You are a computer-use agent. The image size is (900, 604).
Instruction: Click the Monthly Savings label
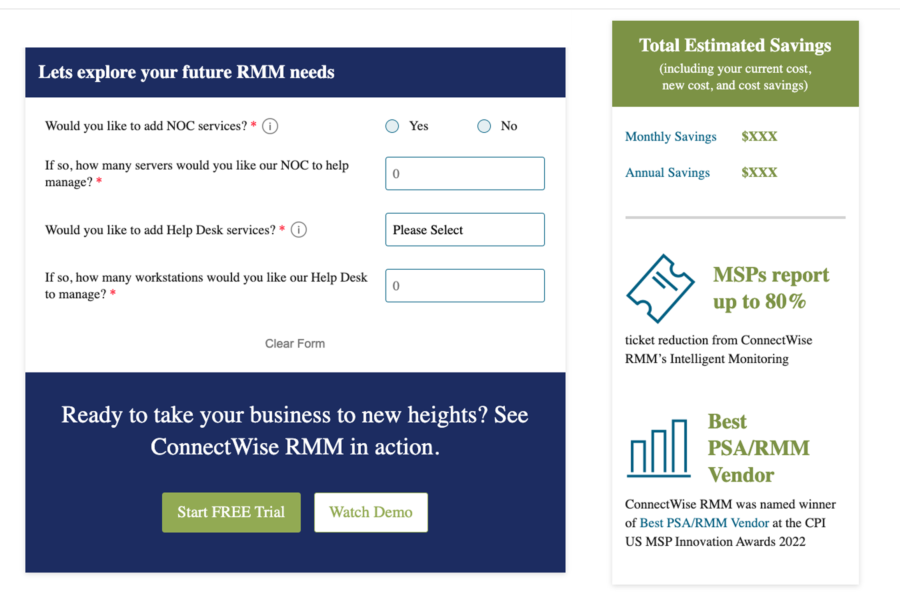pyautogui.click(x=670, y=137)
